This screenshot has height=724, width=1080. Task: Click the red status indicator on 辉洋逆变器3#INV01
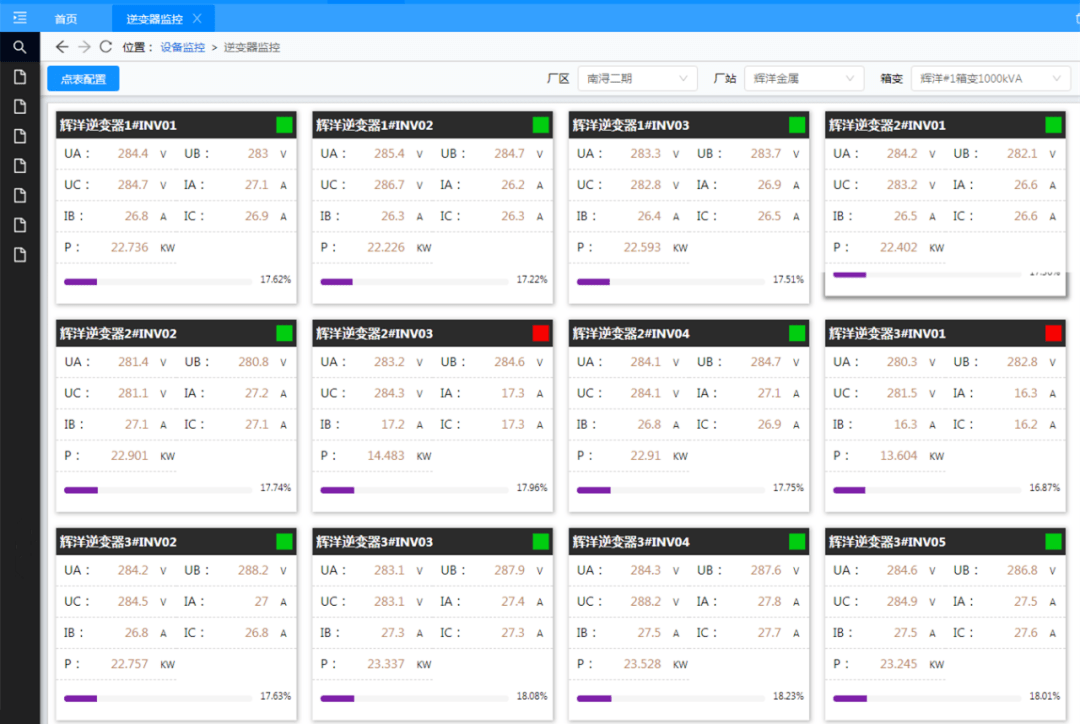pos(1053,333)
